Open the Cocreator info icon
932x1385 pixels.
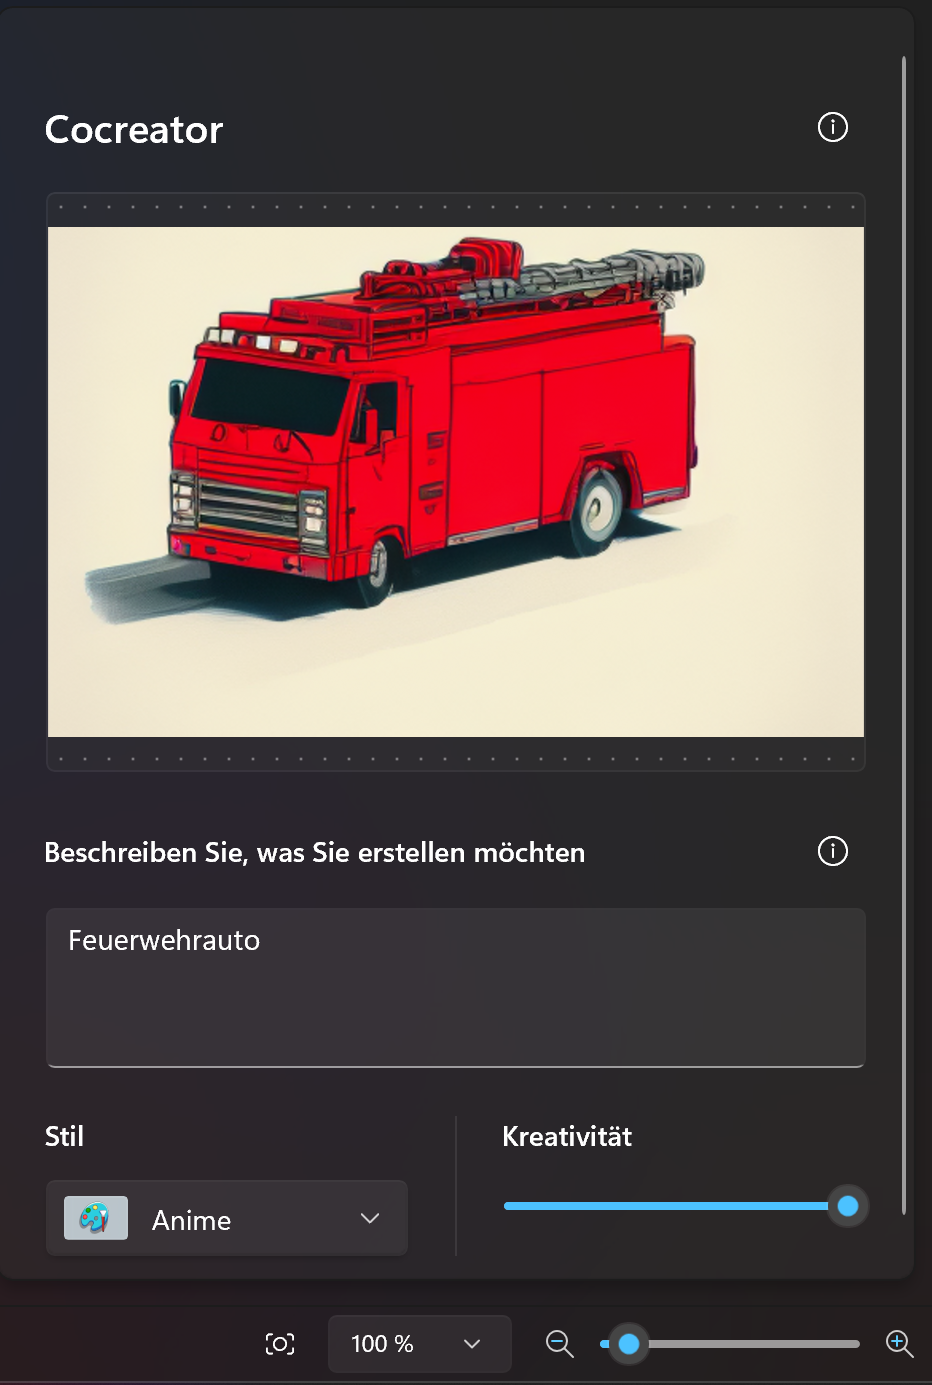coord(833,127)
